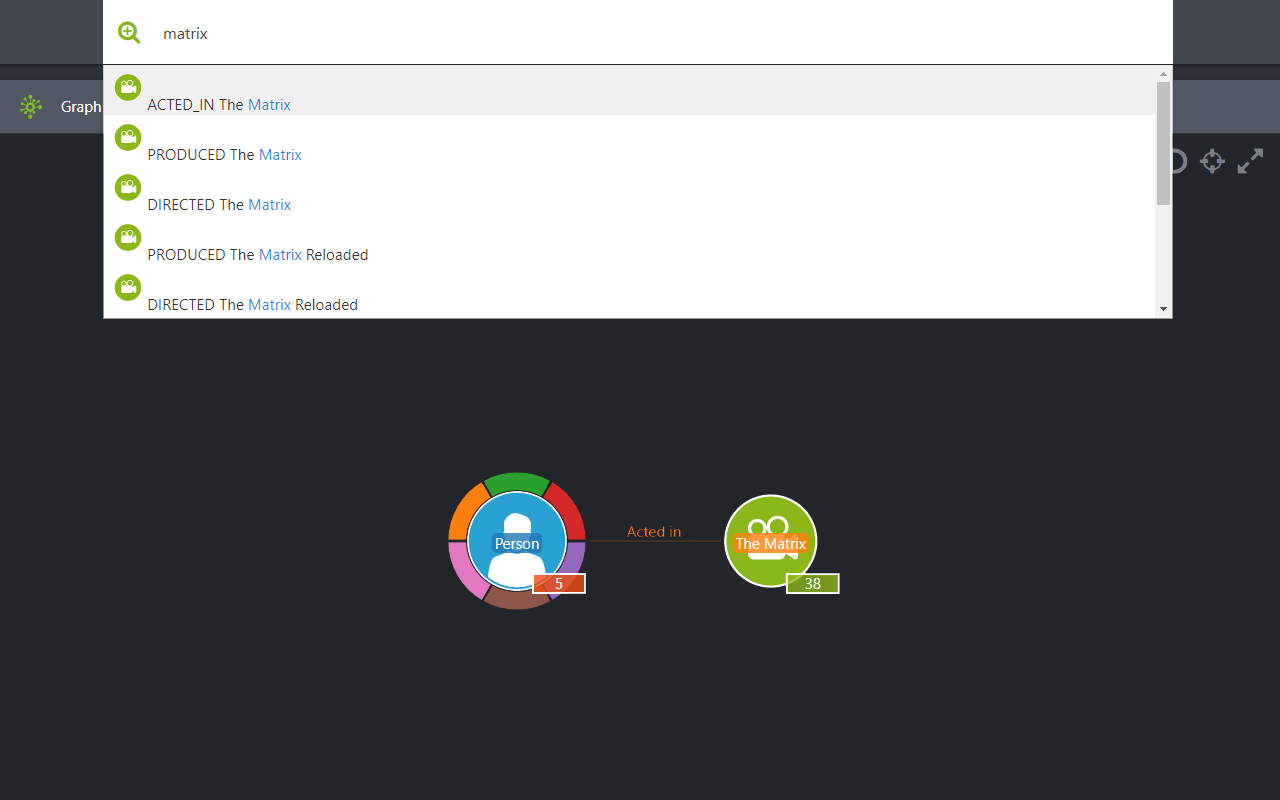Select 'ACTED_IN The Matrix' suggestion
The width and height of the screenshot is (1280, 800).
630,92
